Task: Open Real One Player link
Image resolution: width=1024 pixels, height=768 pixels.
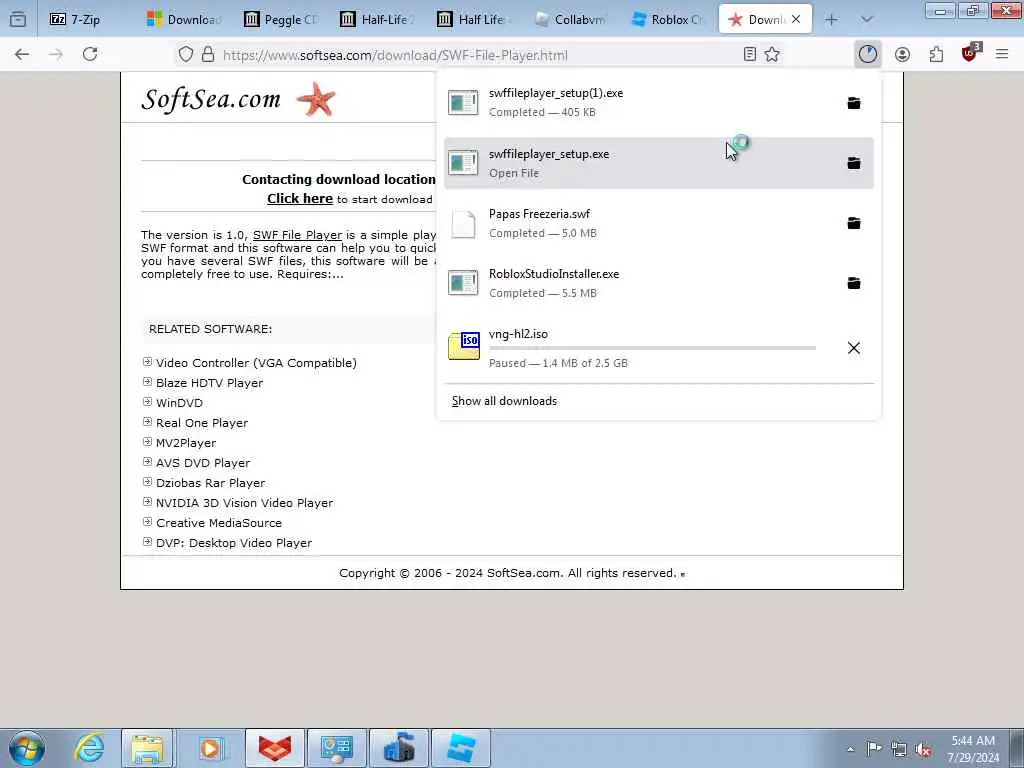Action: pos(202,423)
